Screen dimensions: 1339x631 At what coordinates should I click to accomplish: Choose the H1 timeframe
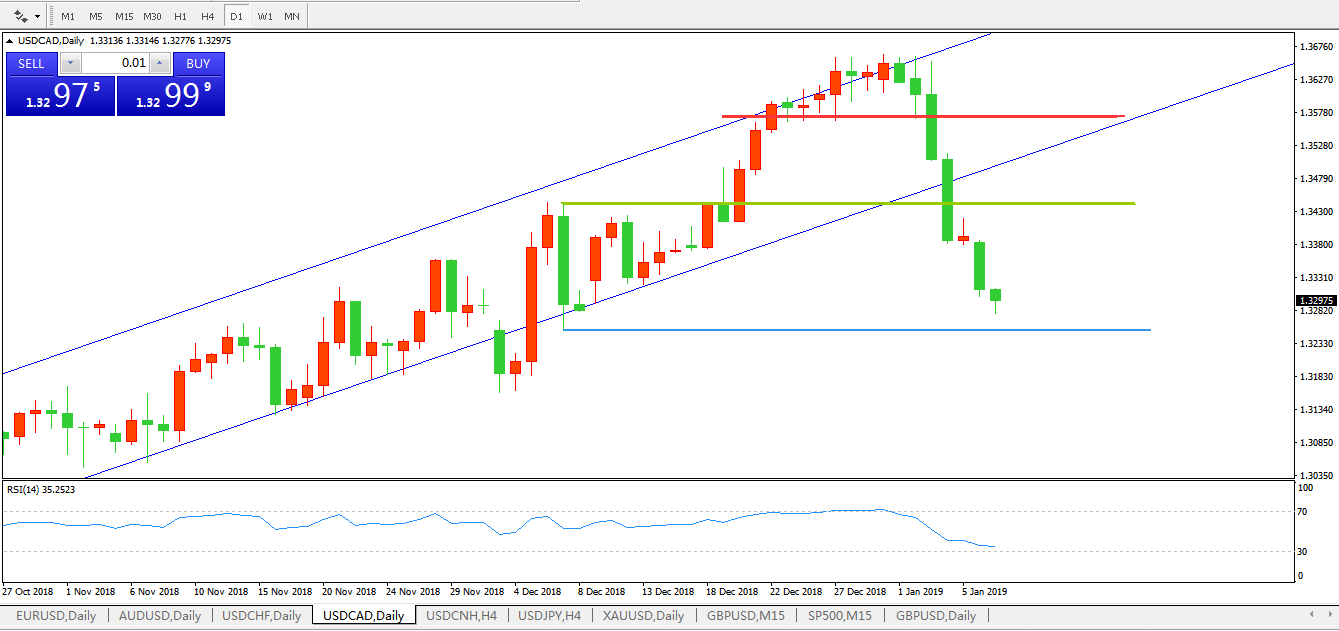point(180,16)
